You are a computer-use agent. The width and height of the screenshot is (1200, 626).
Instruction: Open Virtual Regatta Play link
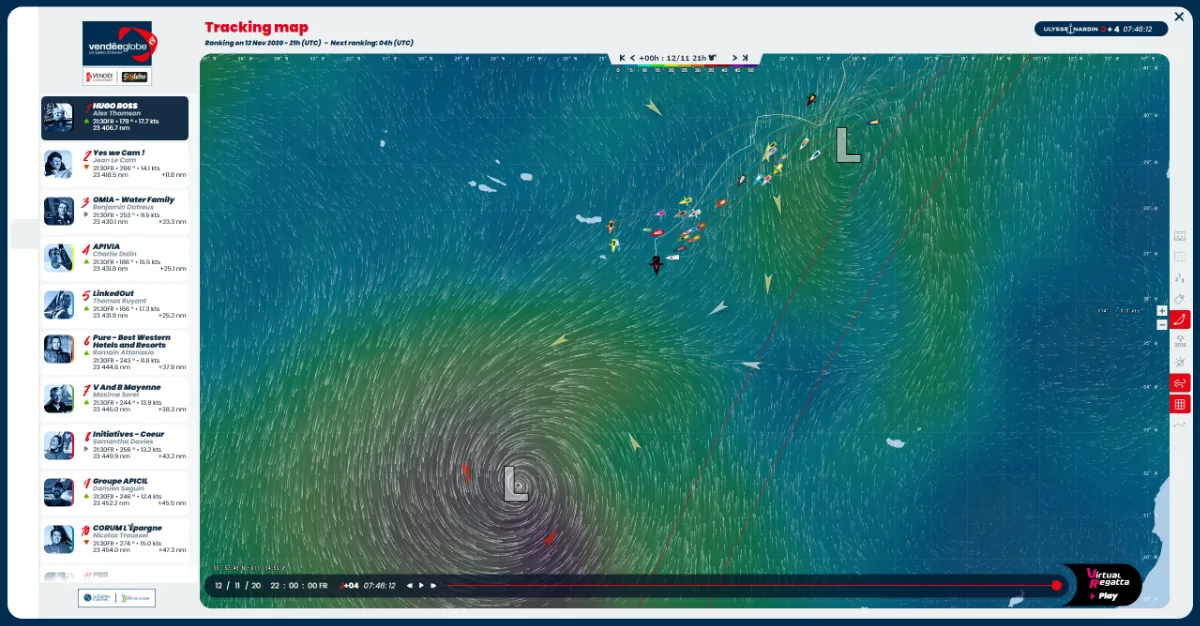1106,586
